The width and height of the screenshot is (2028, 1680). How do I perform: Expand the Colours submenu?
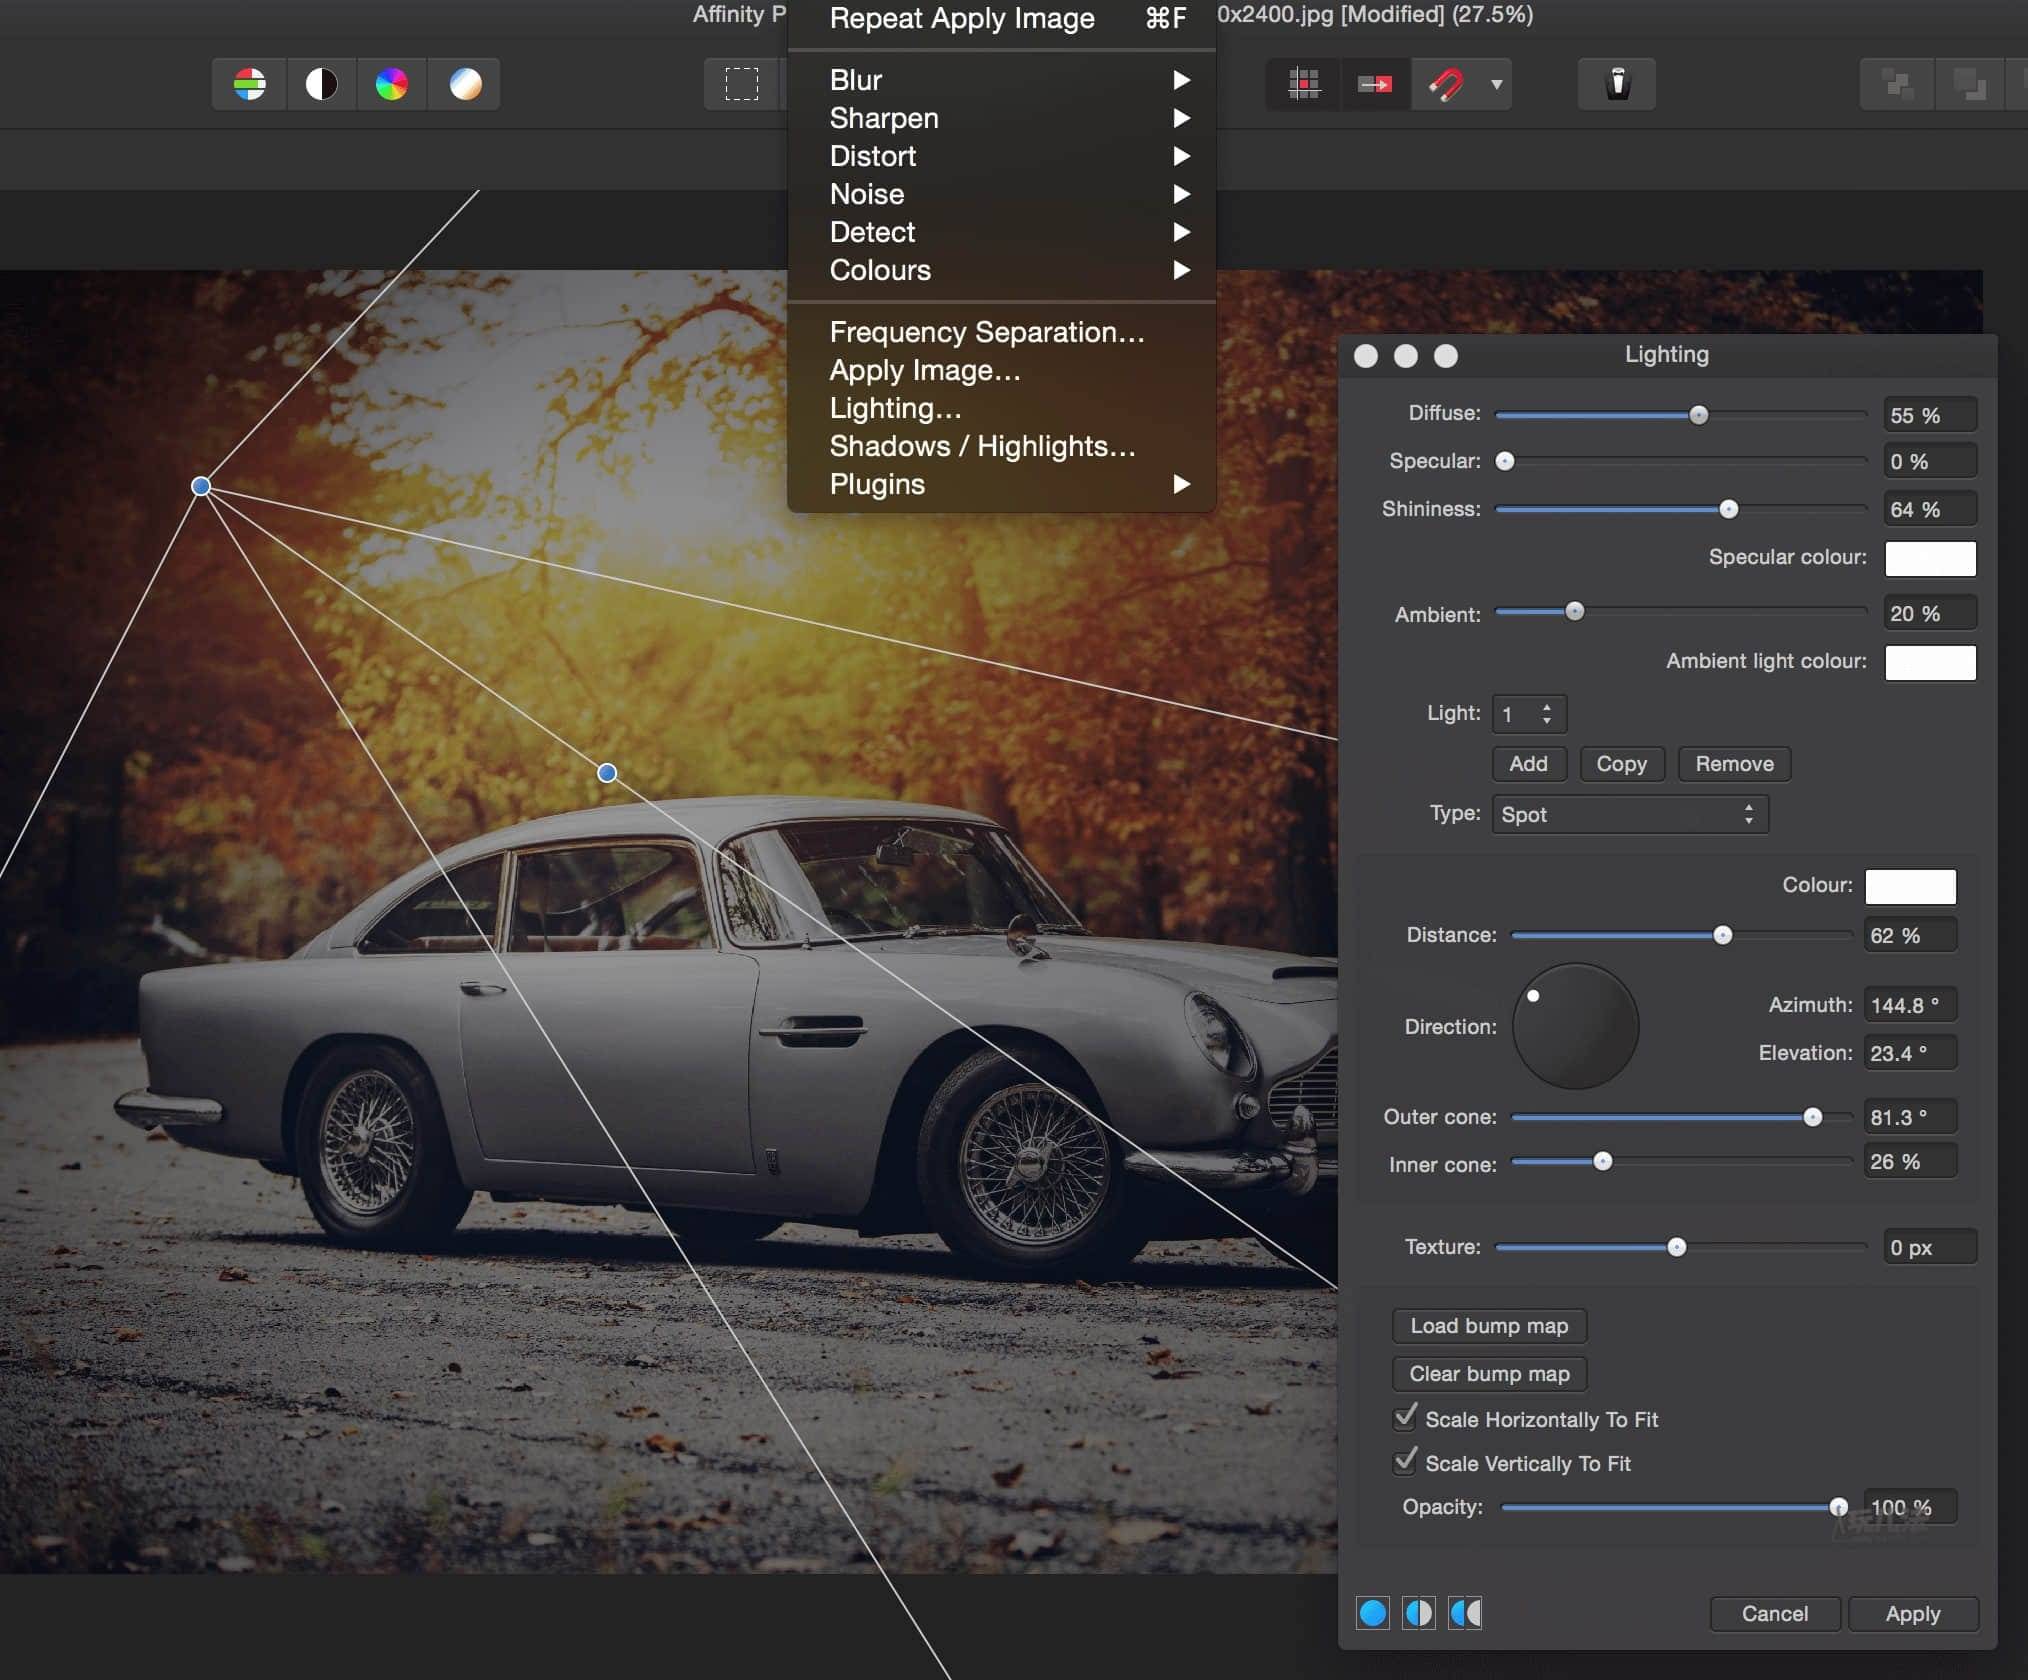coord(1002,270)
